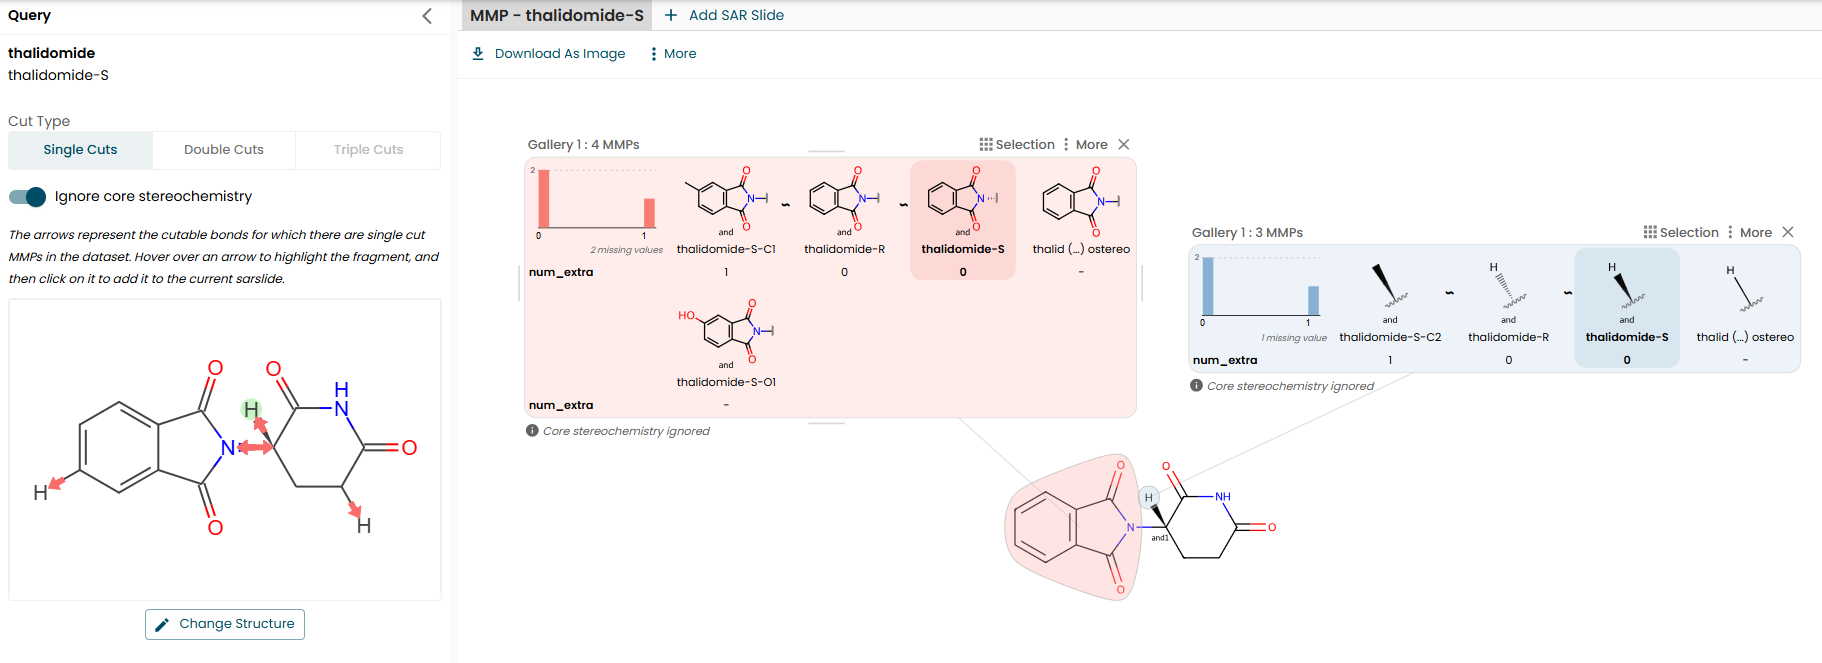
Task: Click the cut arrow next to the green-highlighted H
Action: pyautogui.click(x=261, y=424)
